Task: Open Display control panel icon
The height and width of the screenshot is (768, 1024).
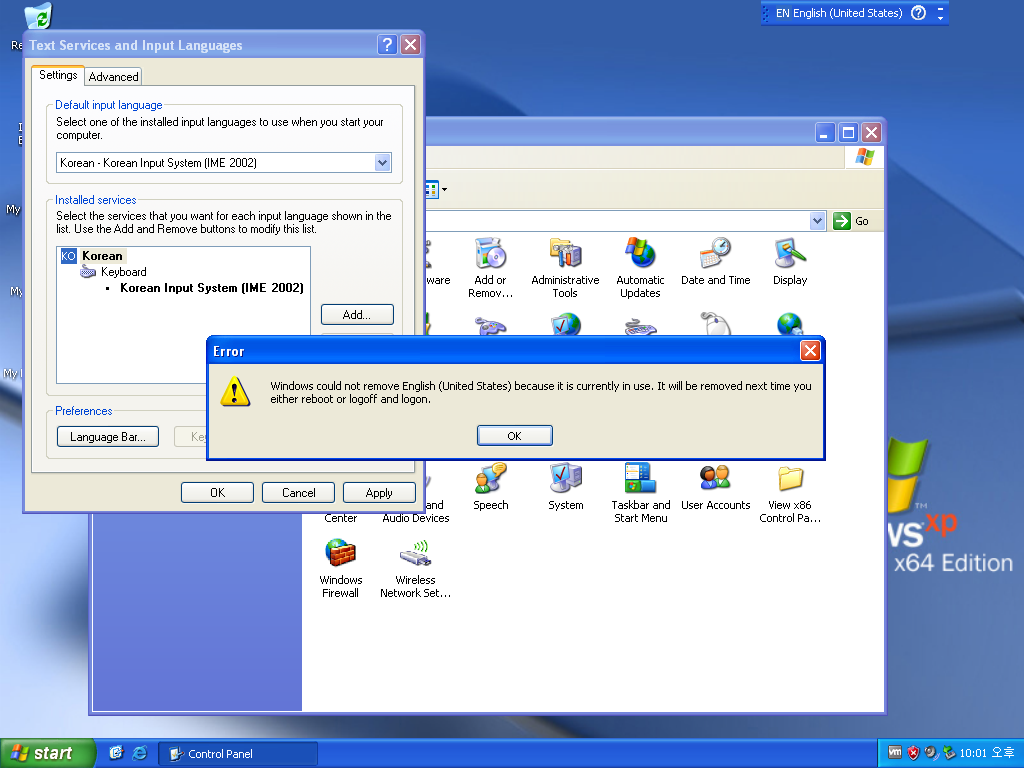Action: click(x=790, y=261)
